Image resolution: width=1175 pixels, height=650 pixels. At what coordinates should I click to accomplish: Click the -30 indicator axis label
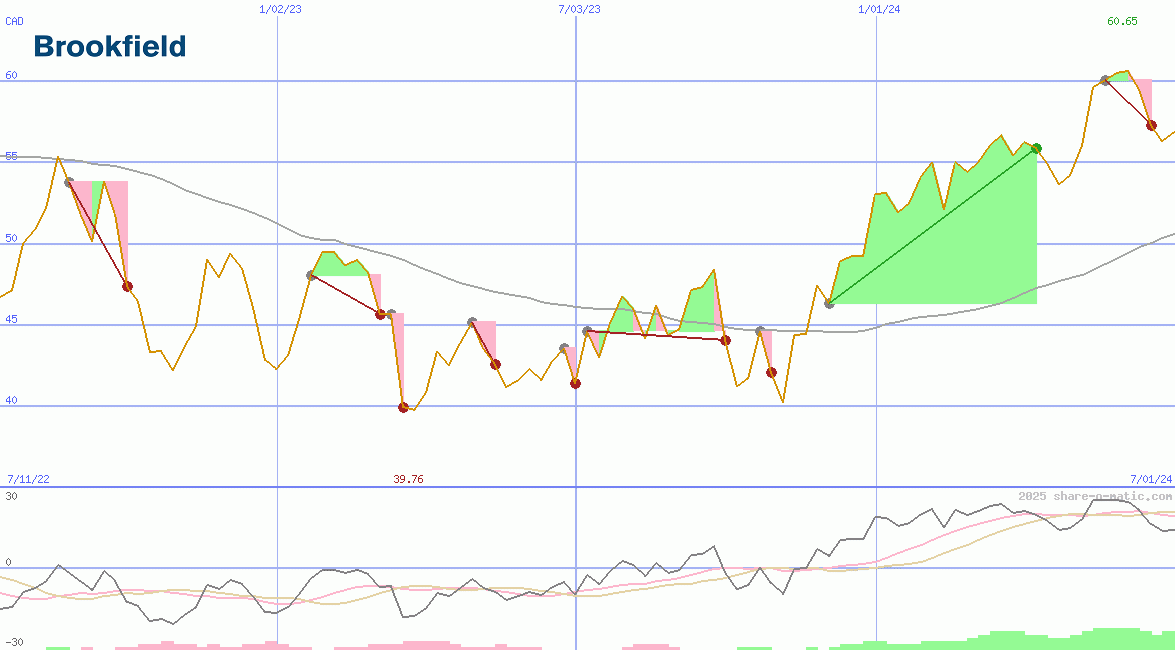tap(13, 643)
